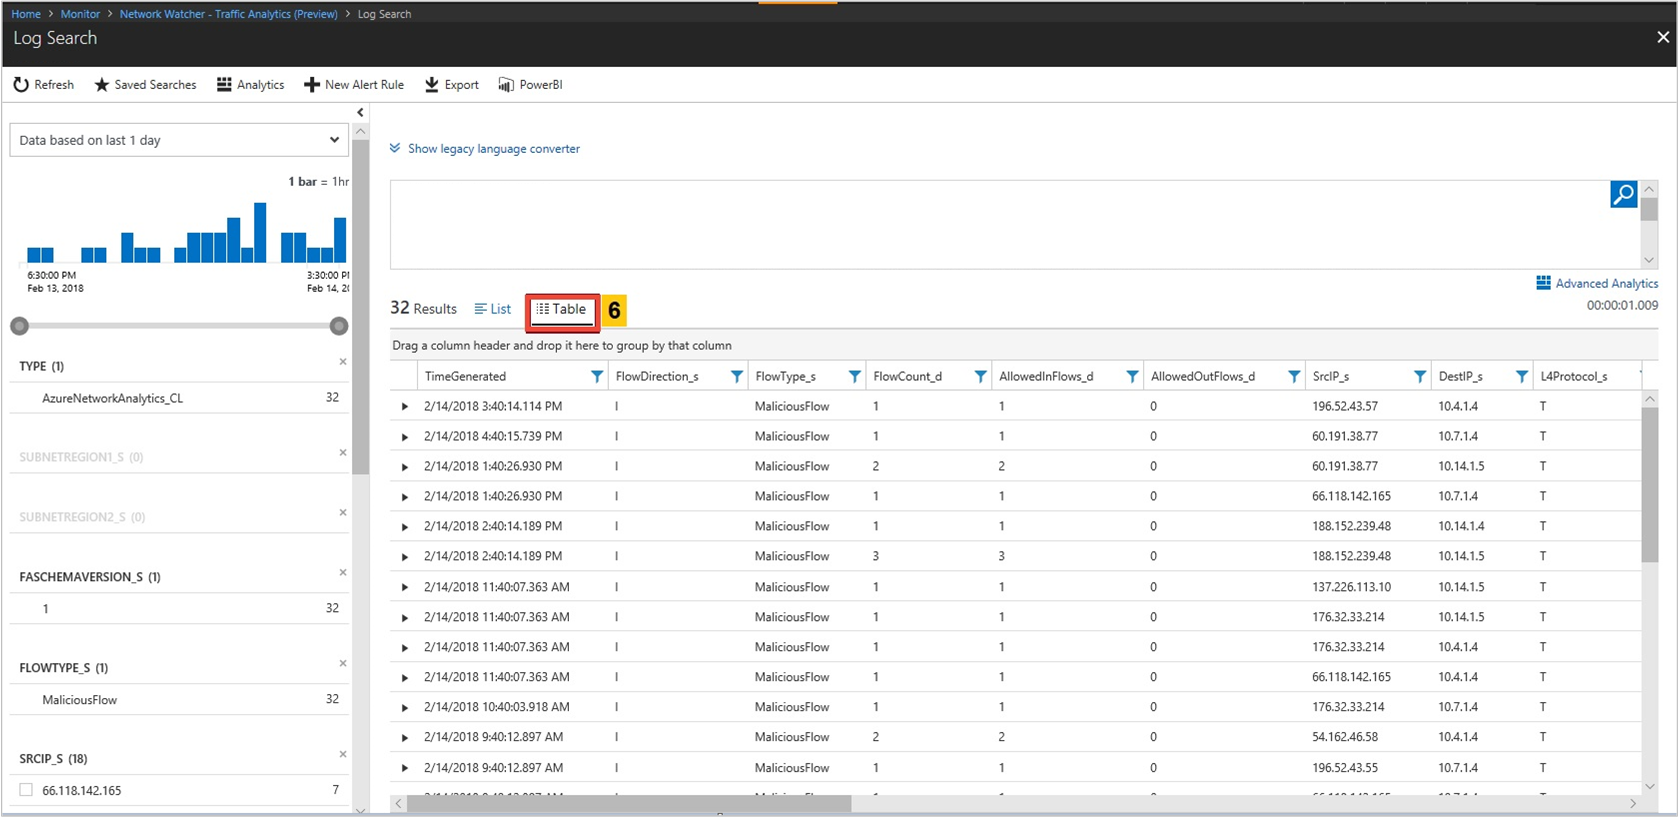
Task: Click the left time range slider handle
Action: tap(20, 326)
